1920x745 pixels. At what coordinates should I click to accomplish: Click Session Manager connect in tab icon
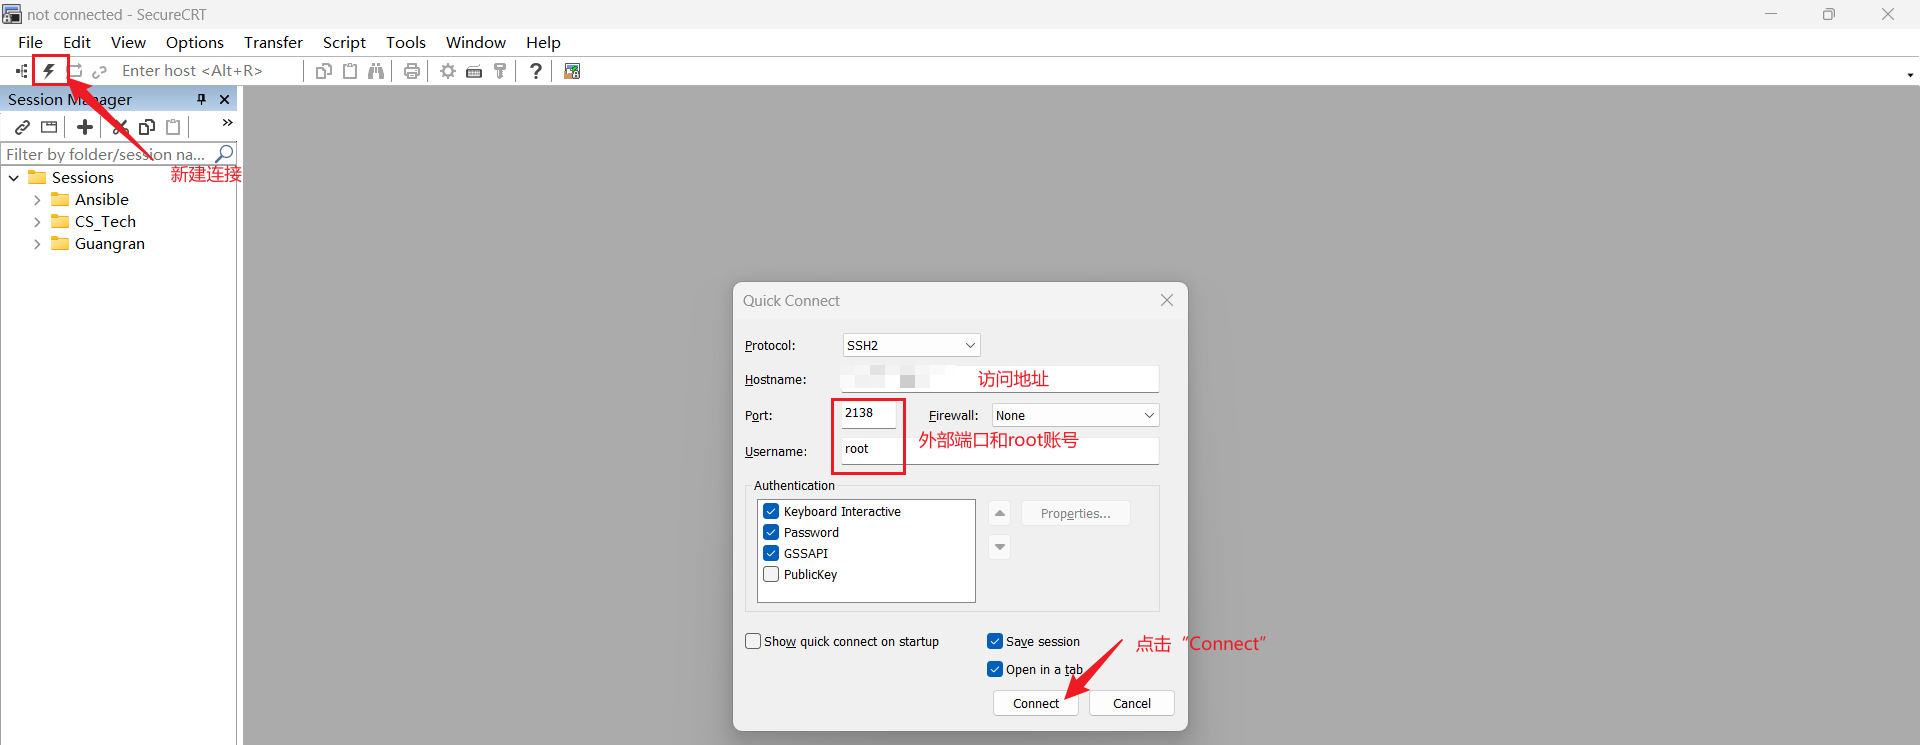tap(49, 127)
